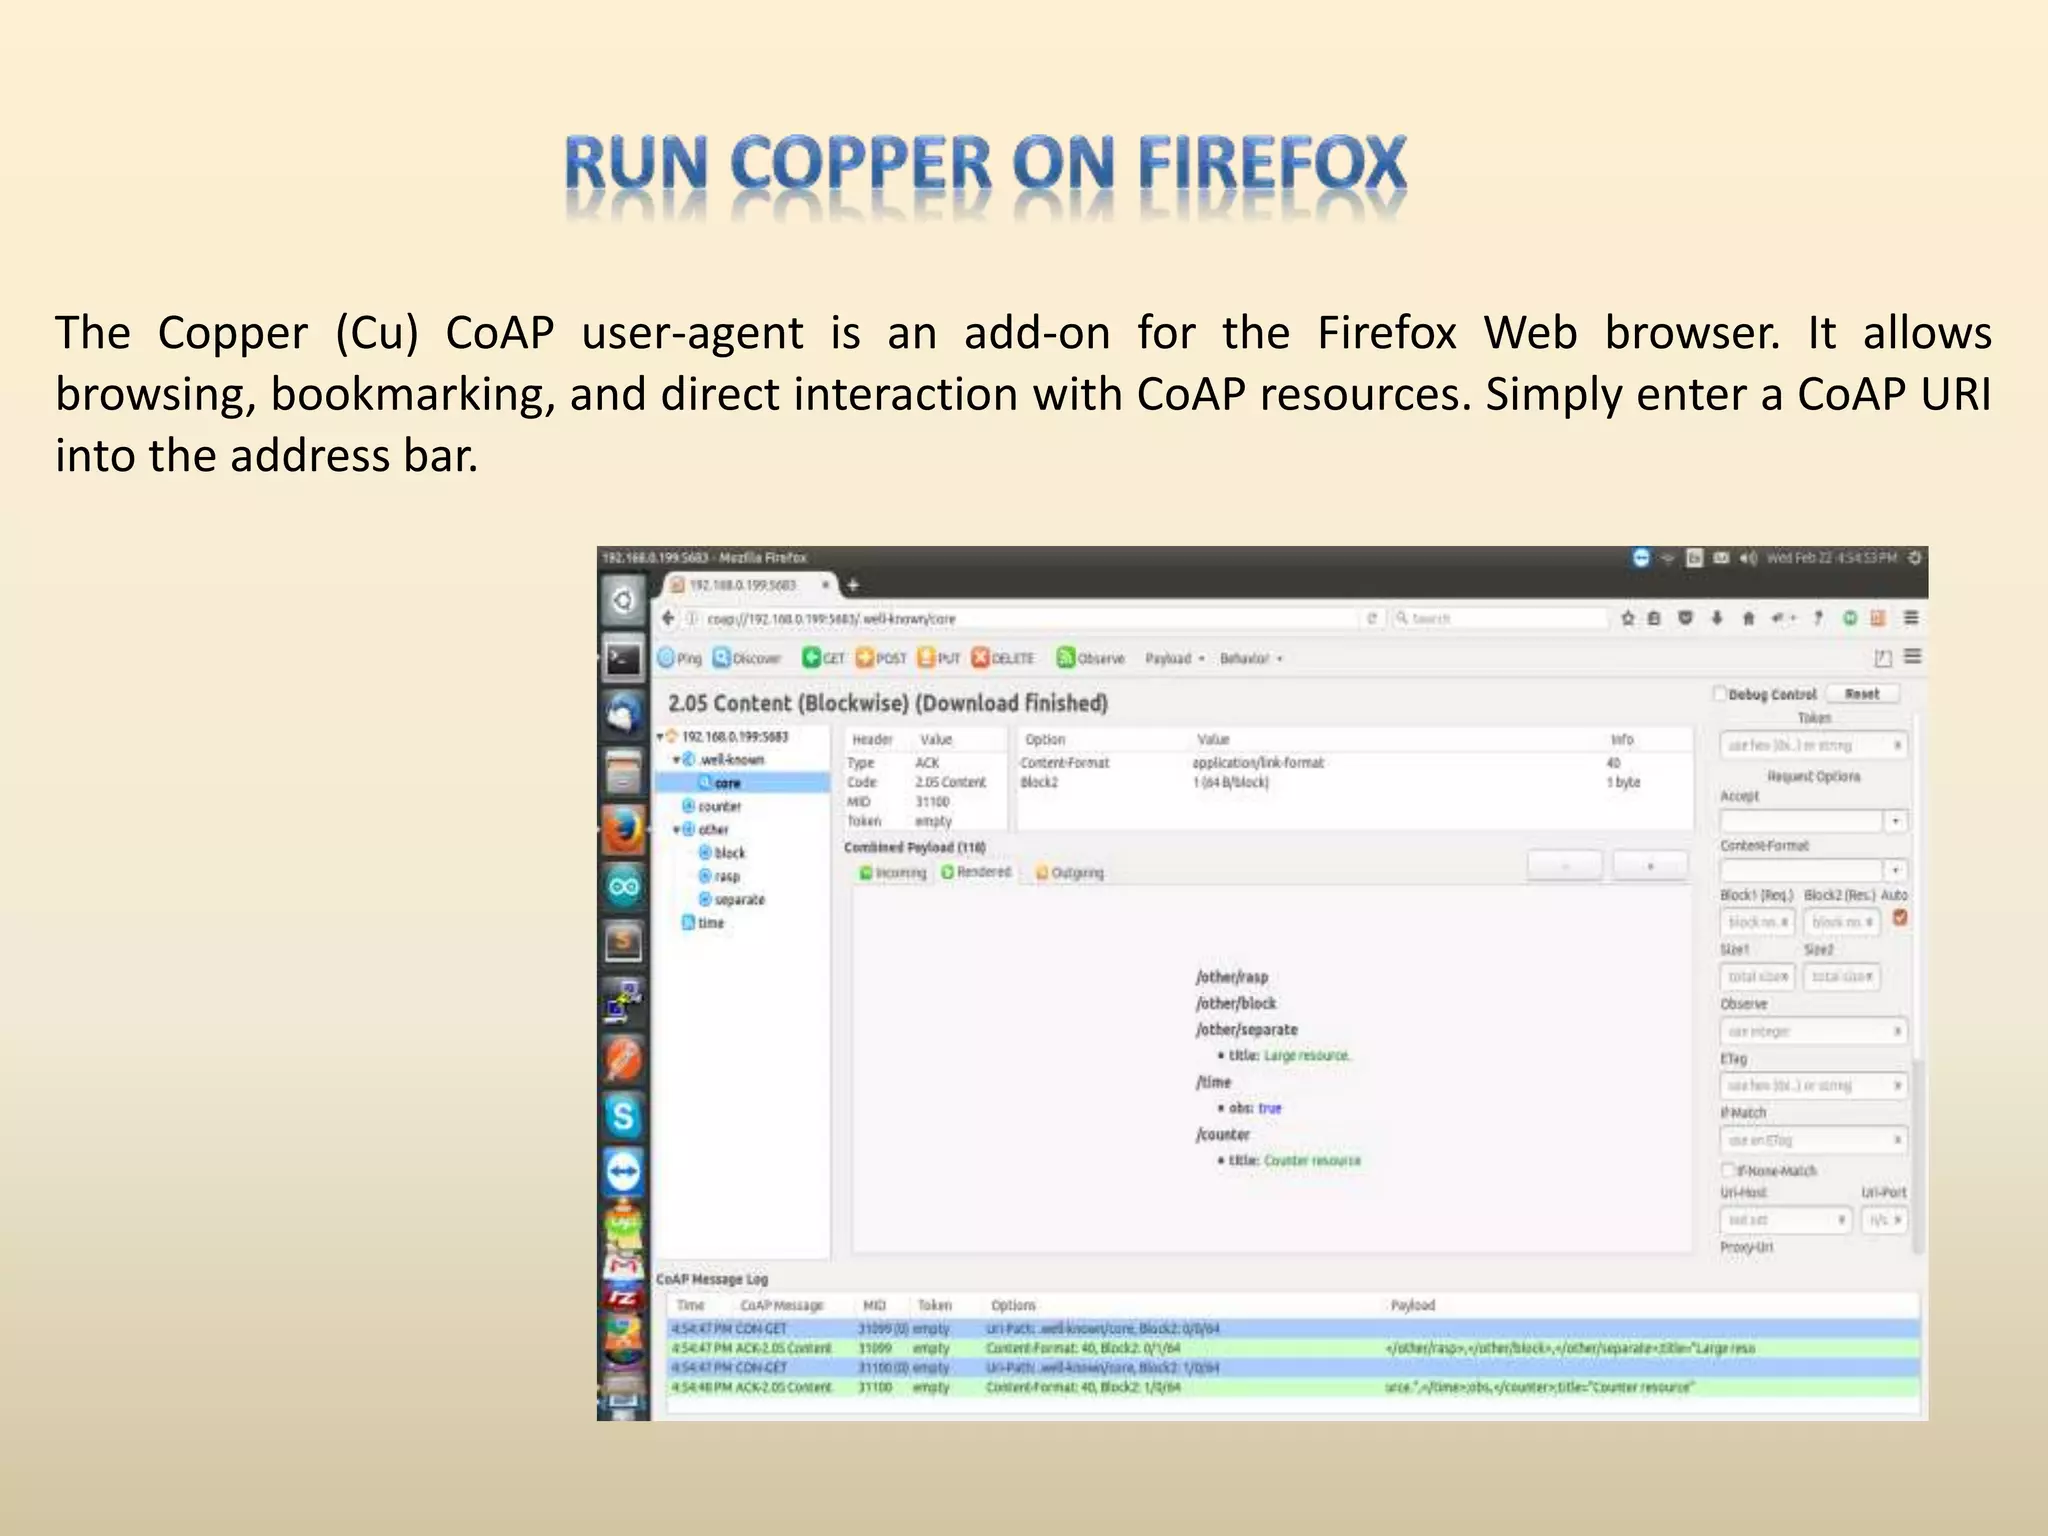Switch to the Incoming payload tab
This screenshot has height=1536, width=2048.
tap(893, 873)
